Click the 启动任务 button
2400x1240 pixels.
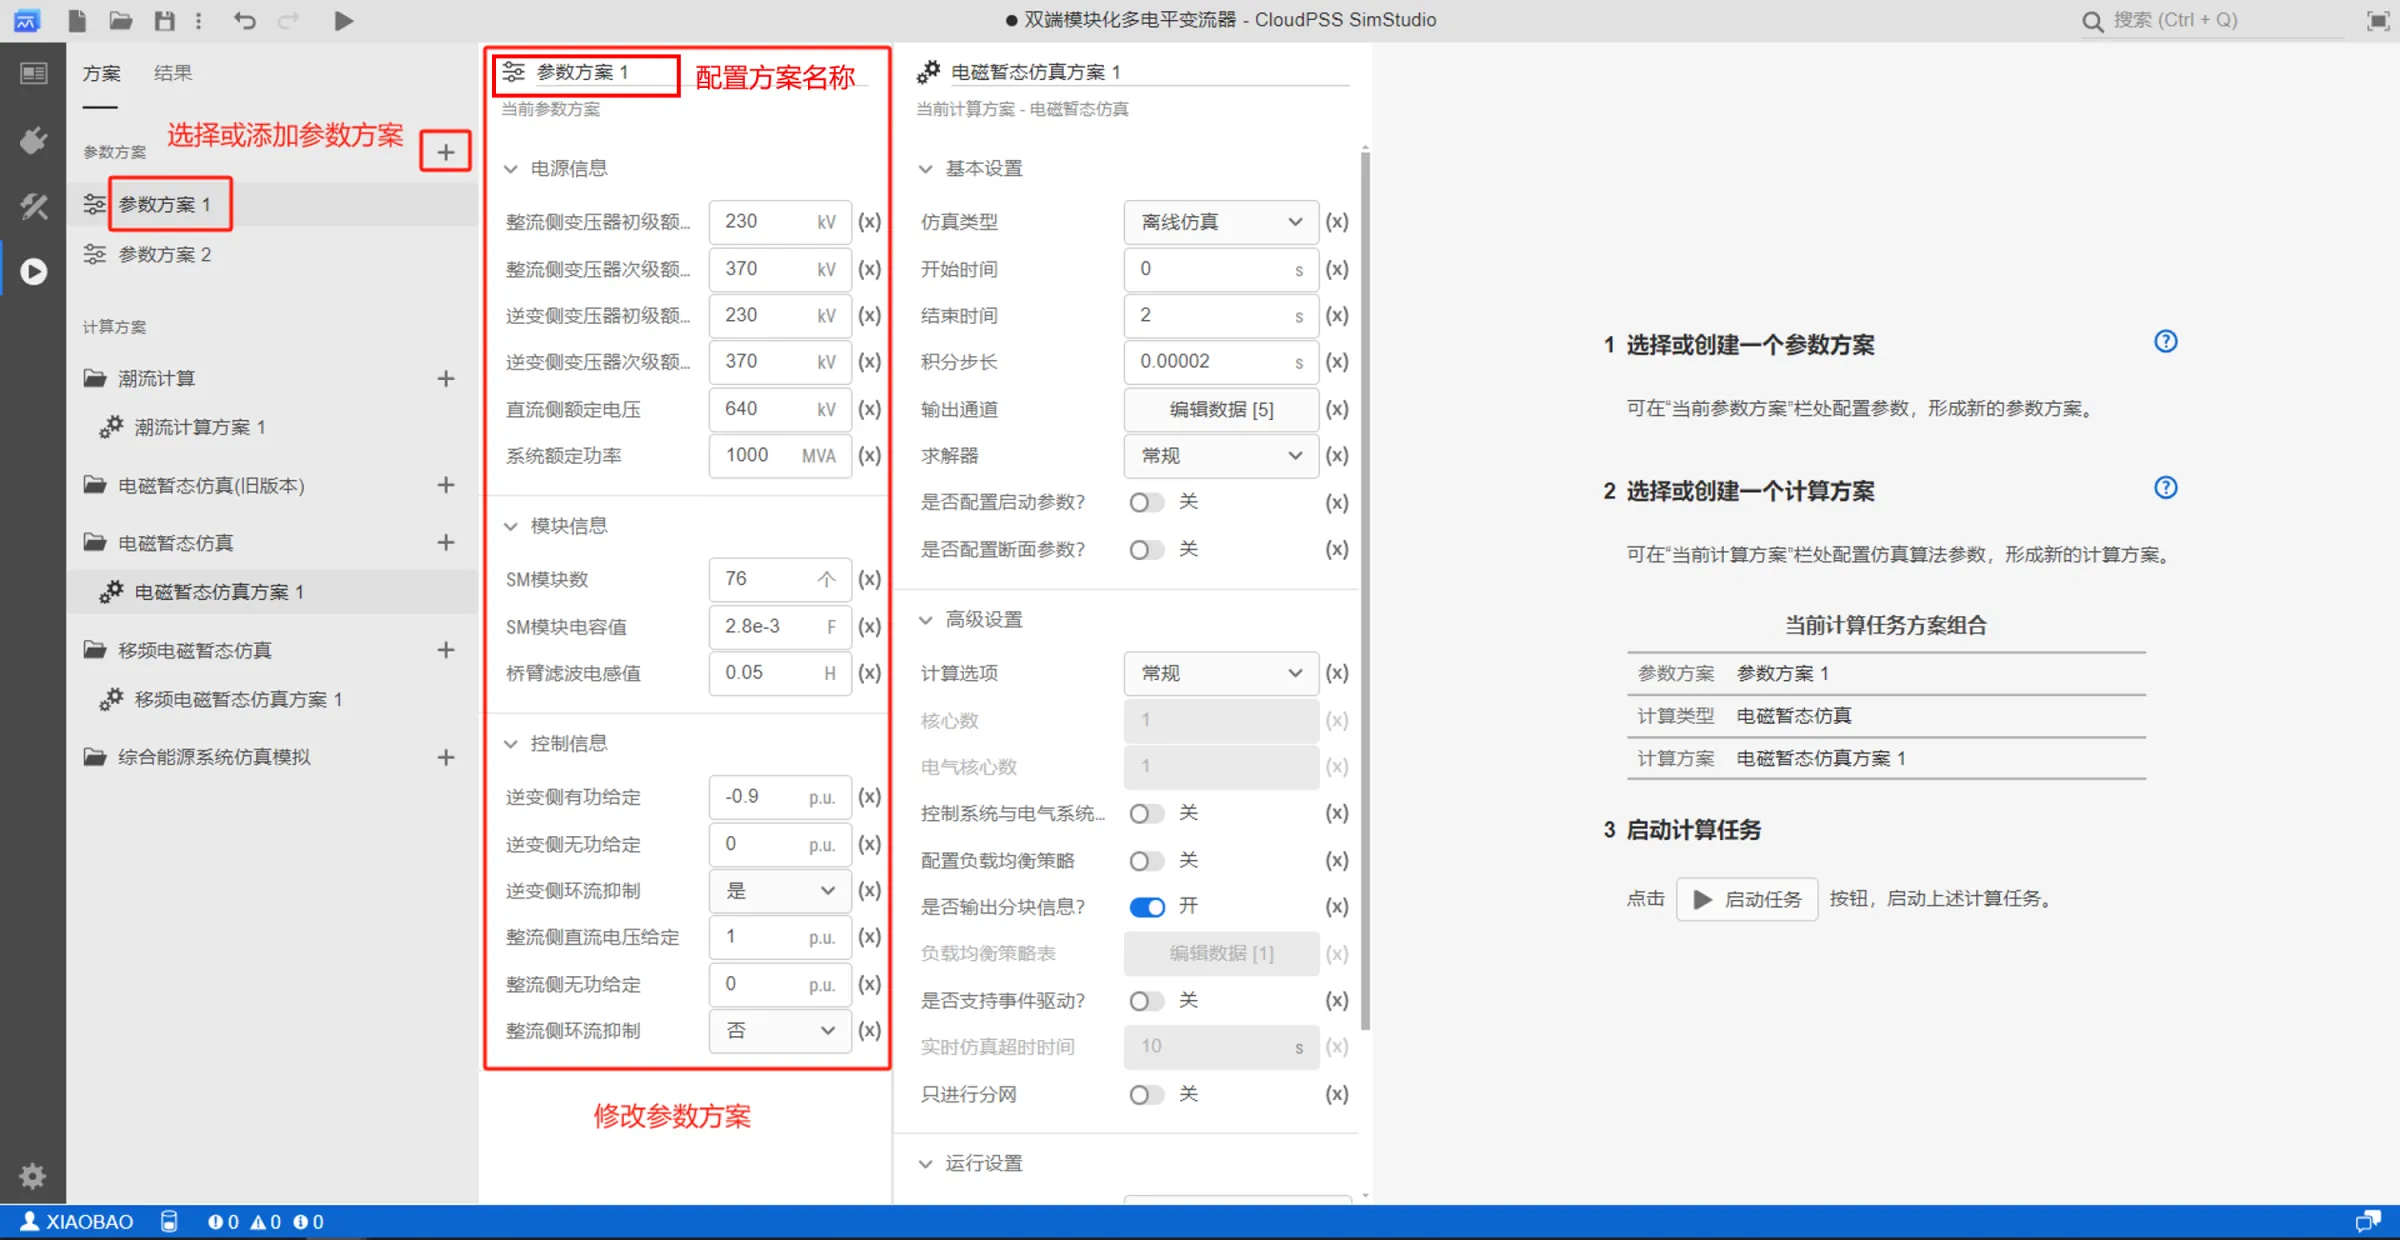tap(1747, 899)
